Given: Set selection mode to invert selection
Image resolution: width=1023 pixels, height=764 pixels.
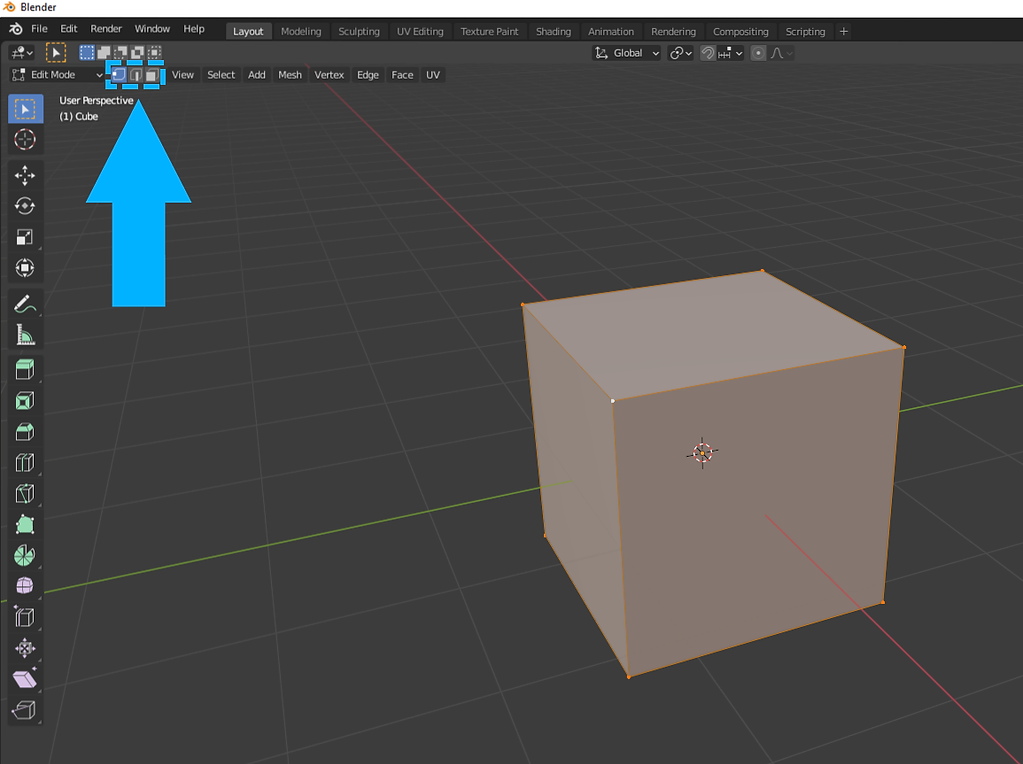Looking at the screenshot, I should click(x=138, y=53).
